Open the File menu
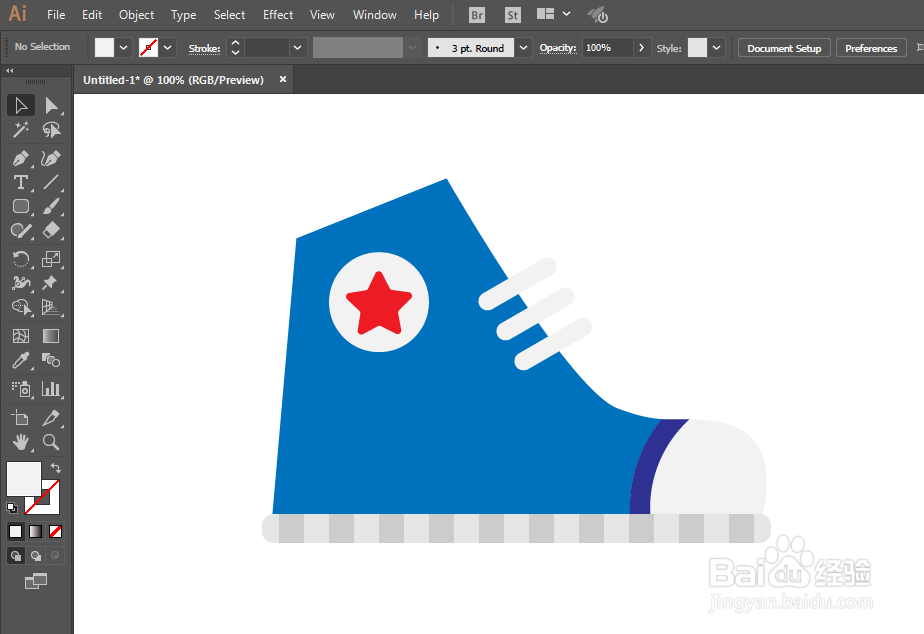This screenshot has width=924, height=634. coord(56,15)
